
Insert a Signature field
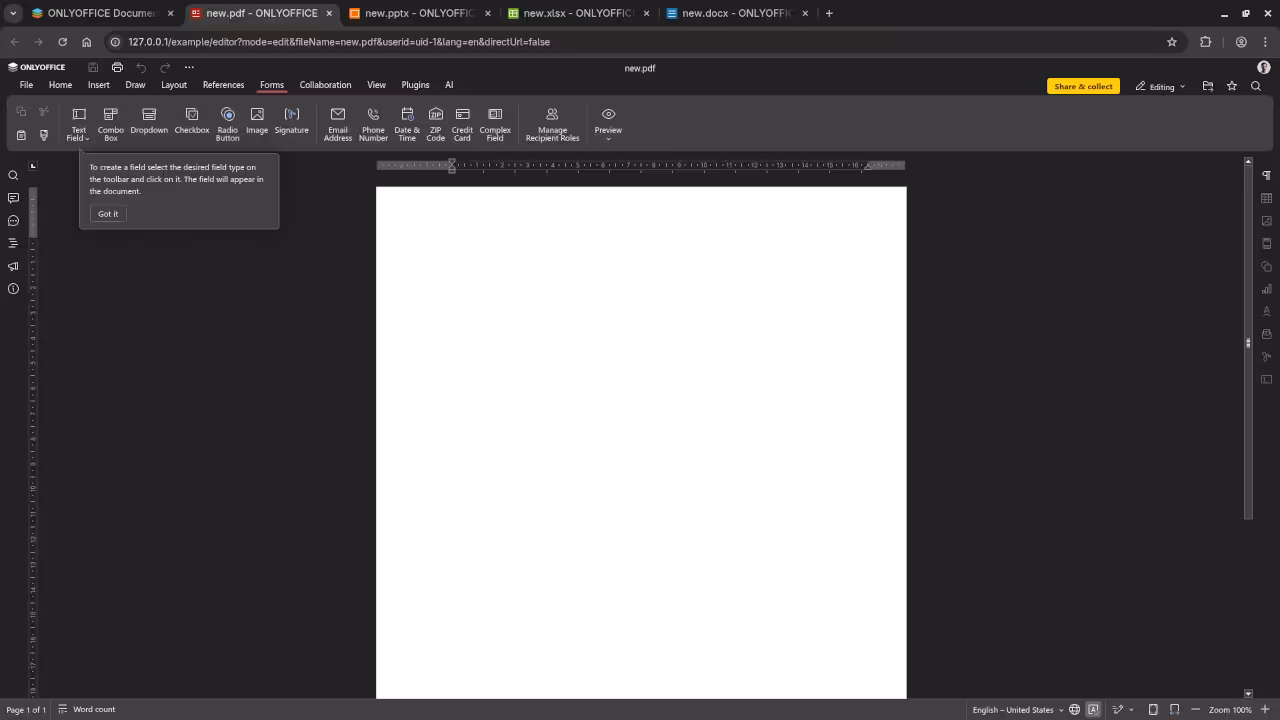coord(291,122)
